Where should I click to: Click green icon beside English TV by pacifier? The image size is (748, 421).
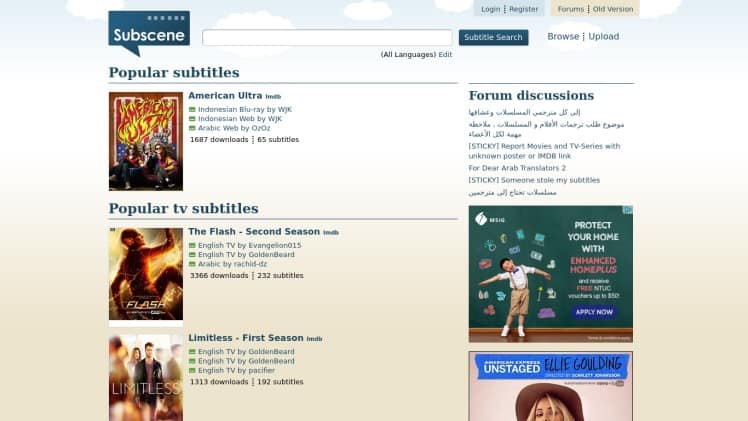click(192, 370)
